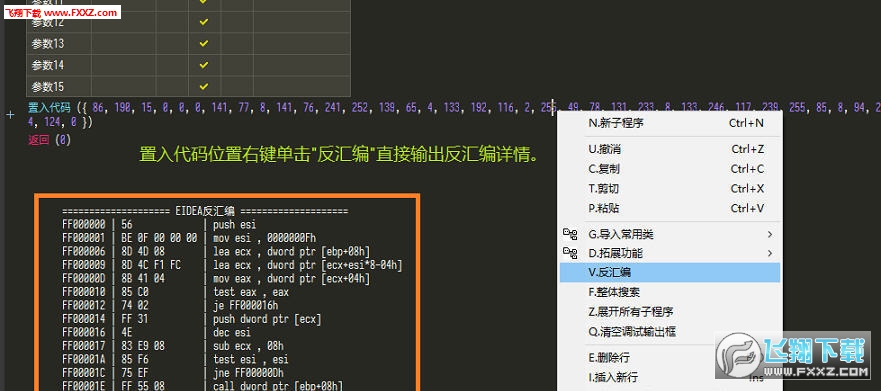Toggle the checkmark in the 参数14 row
881x391 pixels.
[x=204, y=65]
